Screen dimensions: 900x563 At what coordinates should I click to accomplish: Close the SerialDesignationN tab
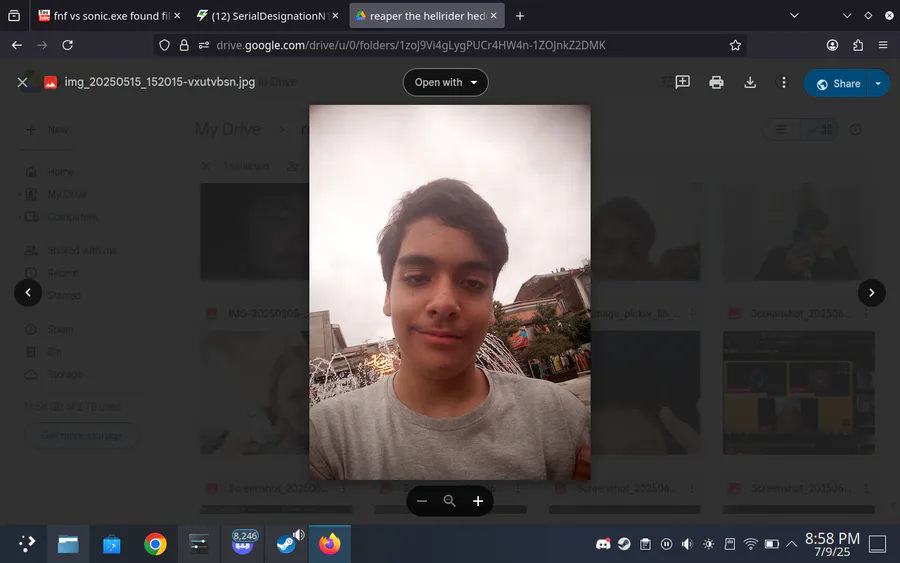click(x=335, y=16)
